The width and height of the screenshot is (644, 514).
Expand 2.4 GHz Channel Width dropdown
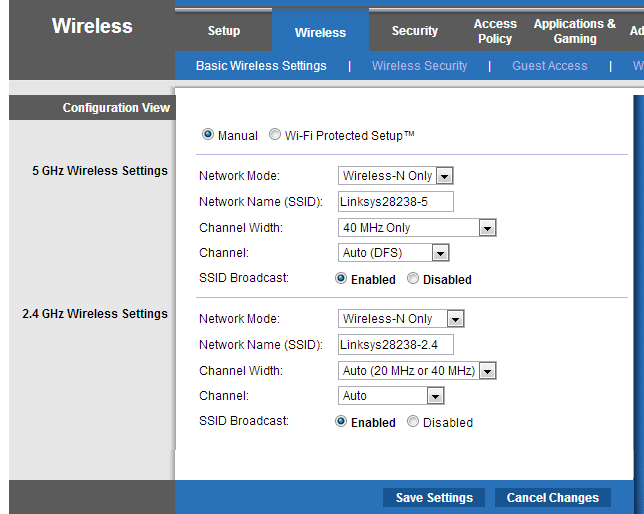[487, 371]
